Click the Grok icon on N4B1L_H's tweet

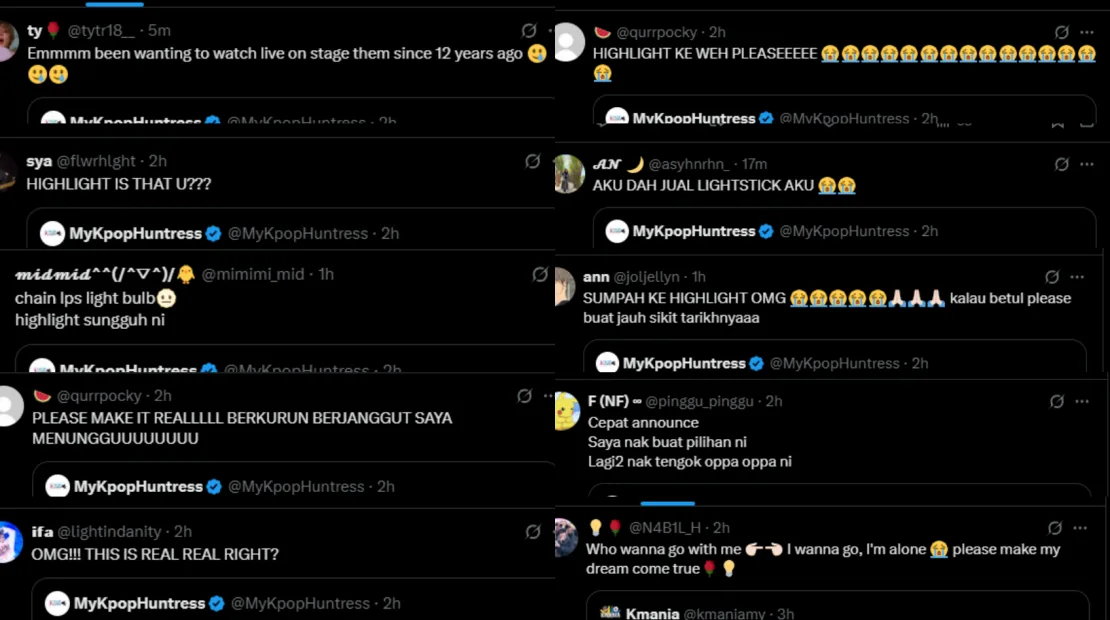(1055, 528)
